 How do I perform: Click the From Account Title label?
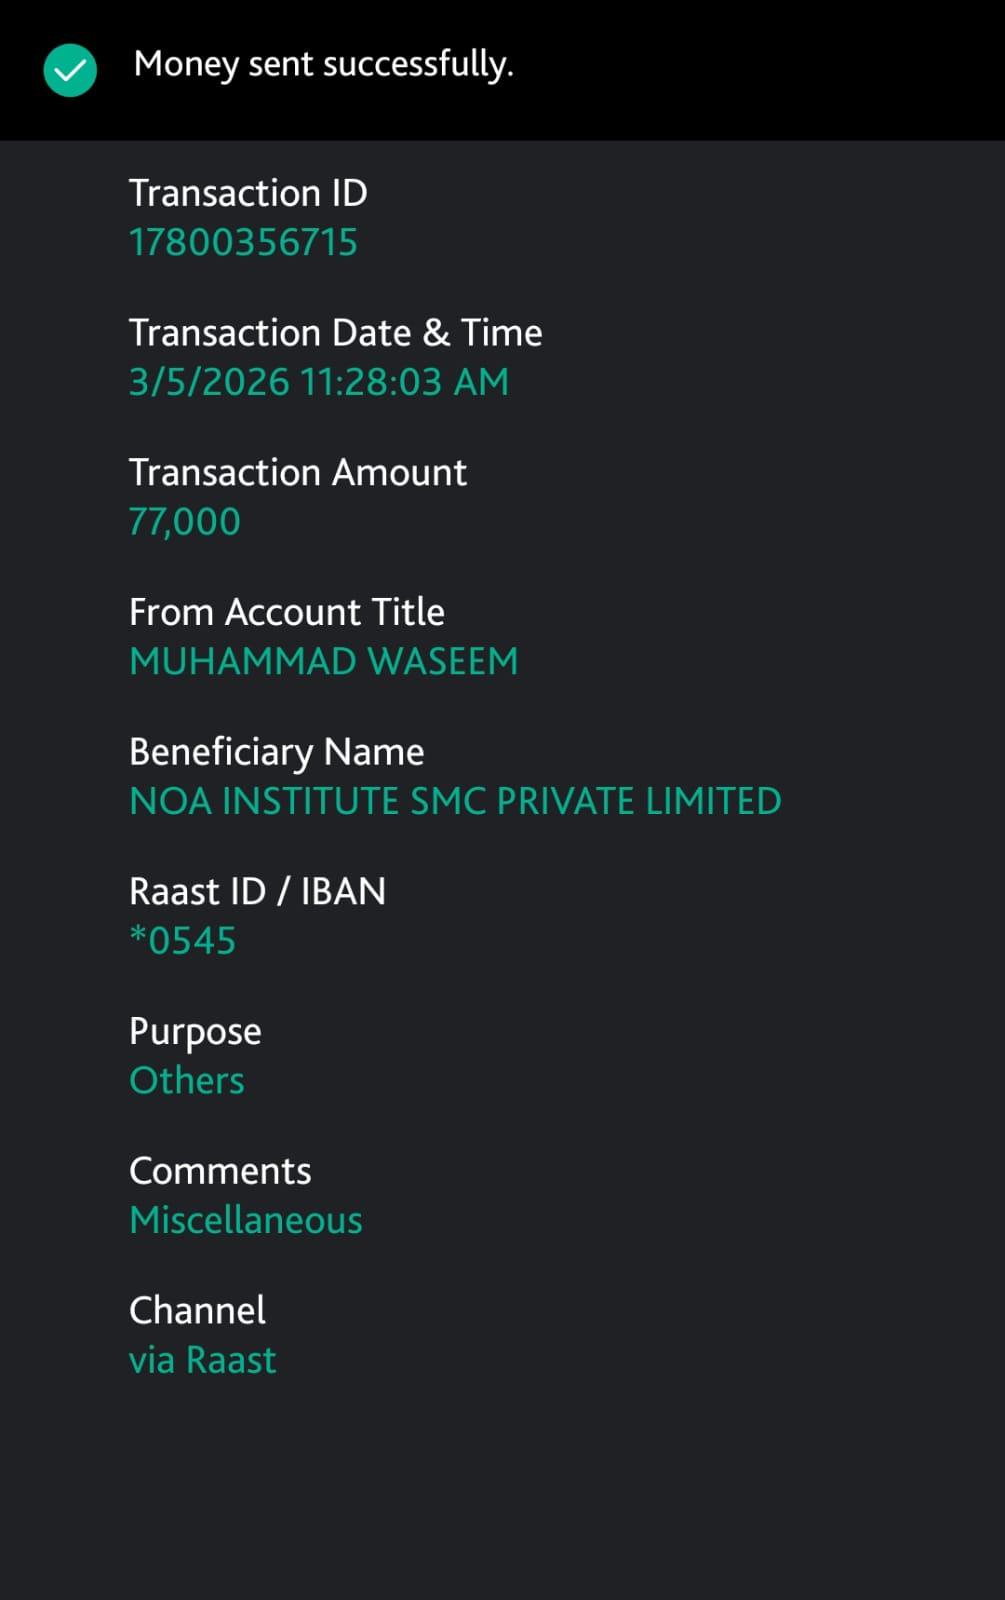[286, 612]
